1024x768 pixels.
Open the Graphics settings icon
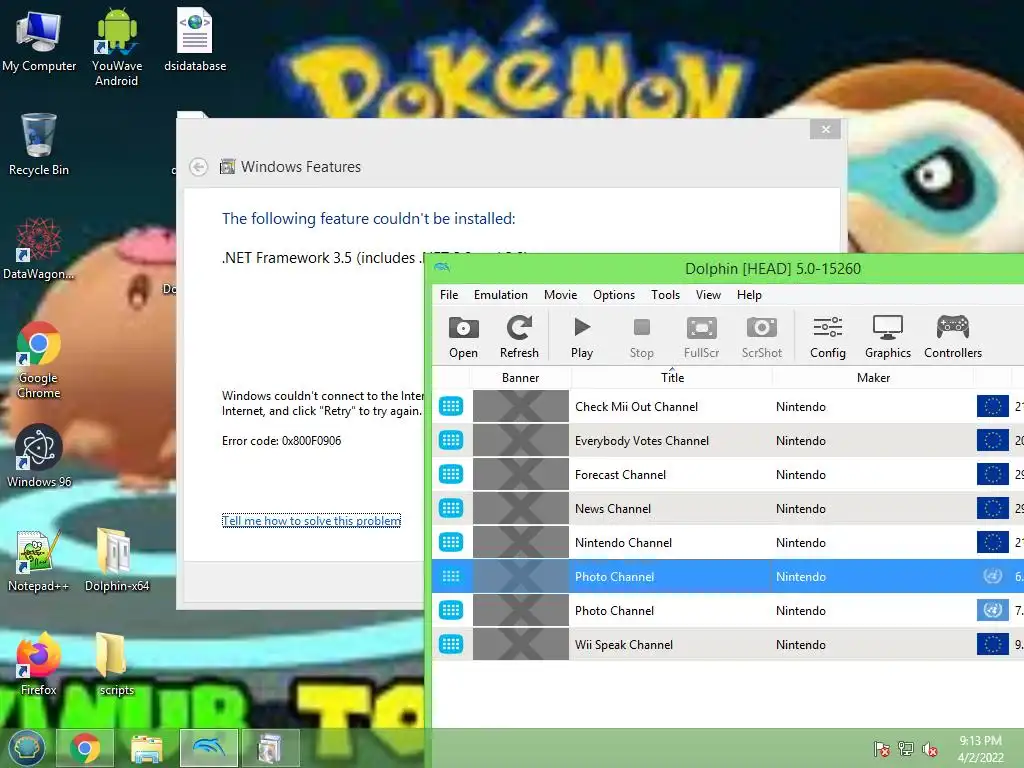click(888, 337)
